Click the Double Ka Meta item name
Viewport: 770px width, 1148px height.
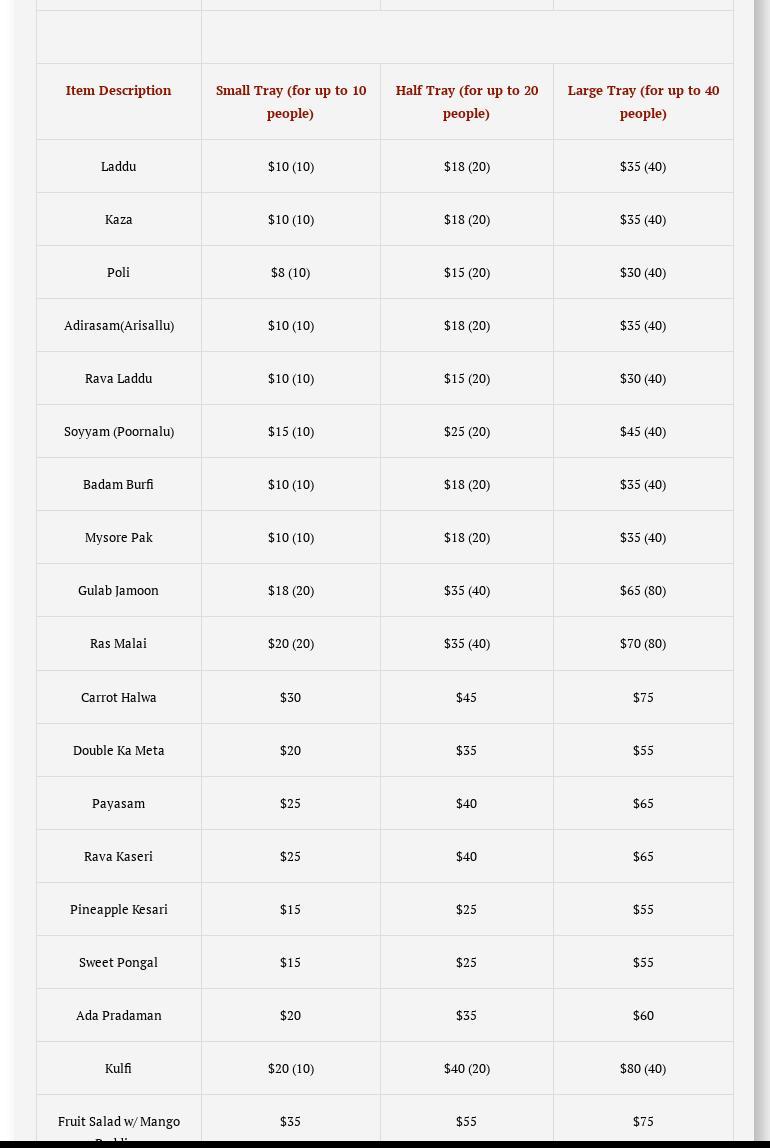pos(118,750)
